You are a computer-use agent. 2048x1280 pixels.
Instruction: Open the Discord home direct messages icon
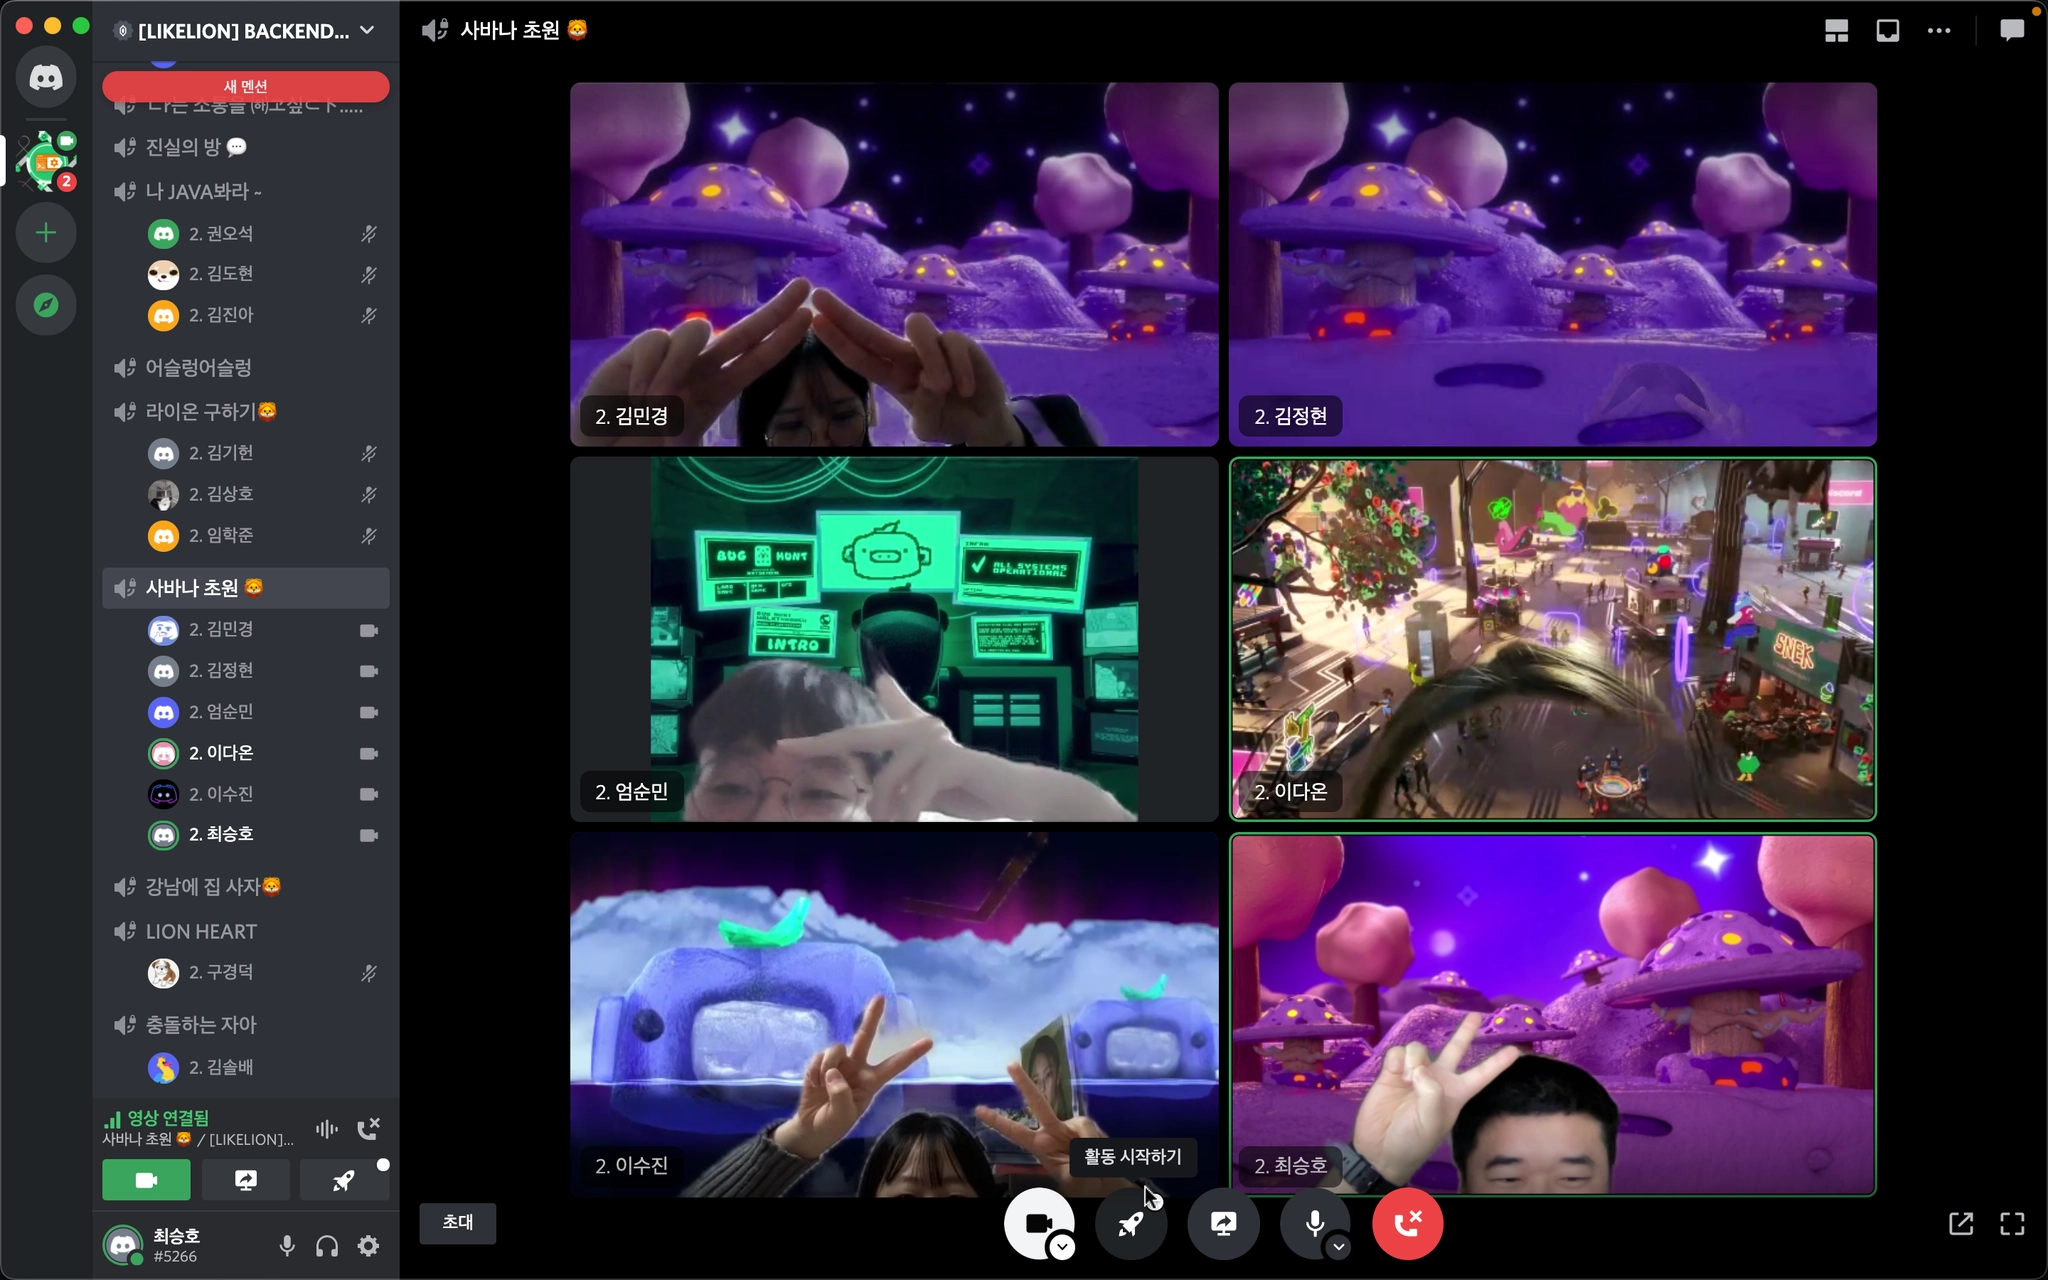coord(46,77)
